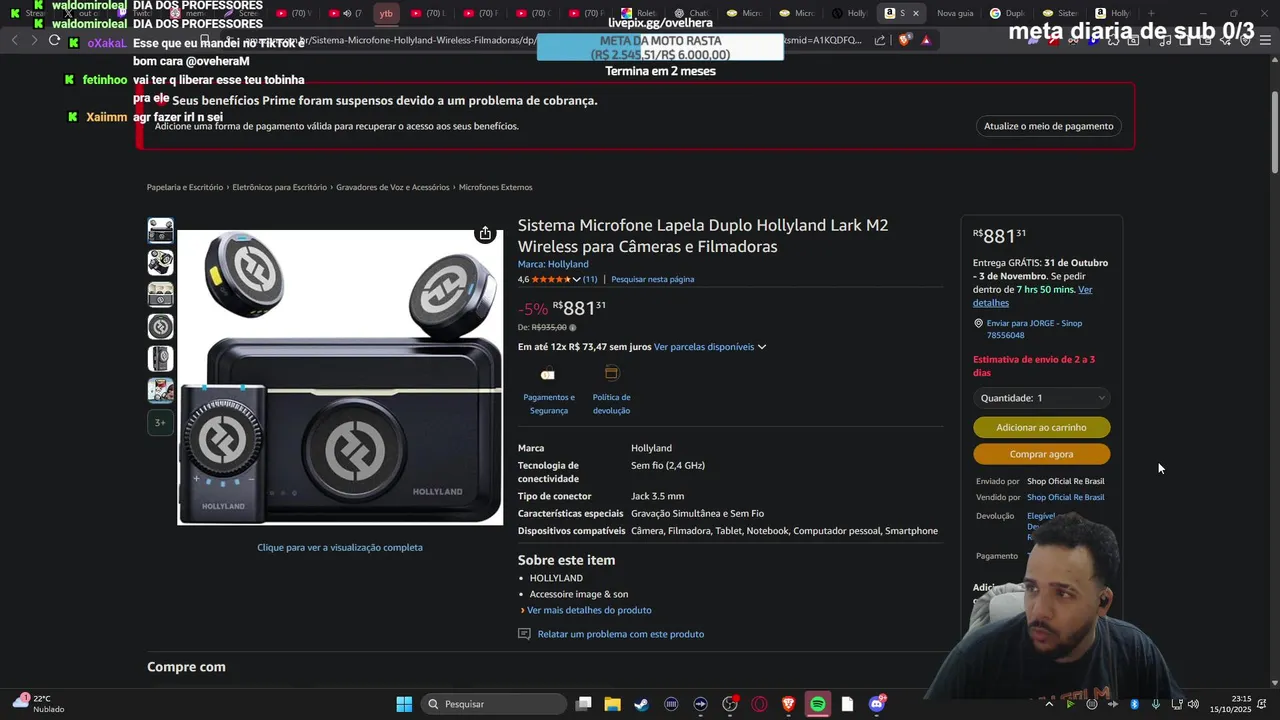Screen dimensions: 1280x720
Task: Expand 'Ver parcelas disponíveis' dropdown
Action: click(x=710, y=347)
